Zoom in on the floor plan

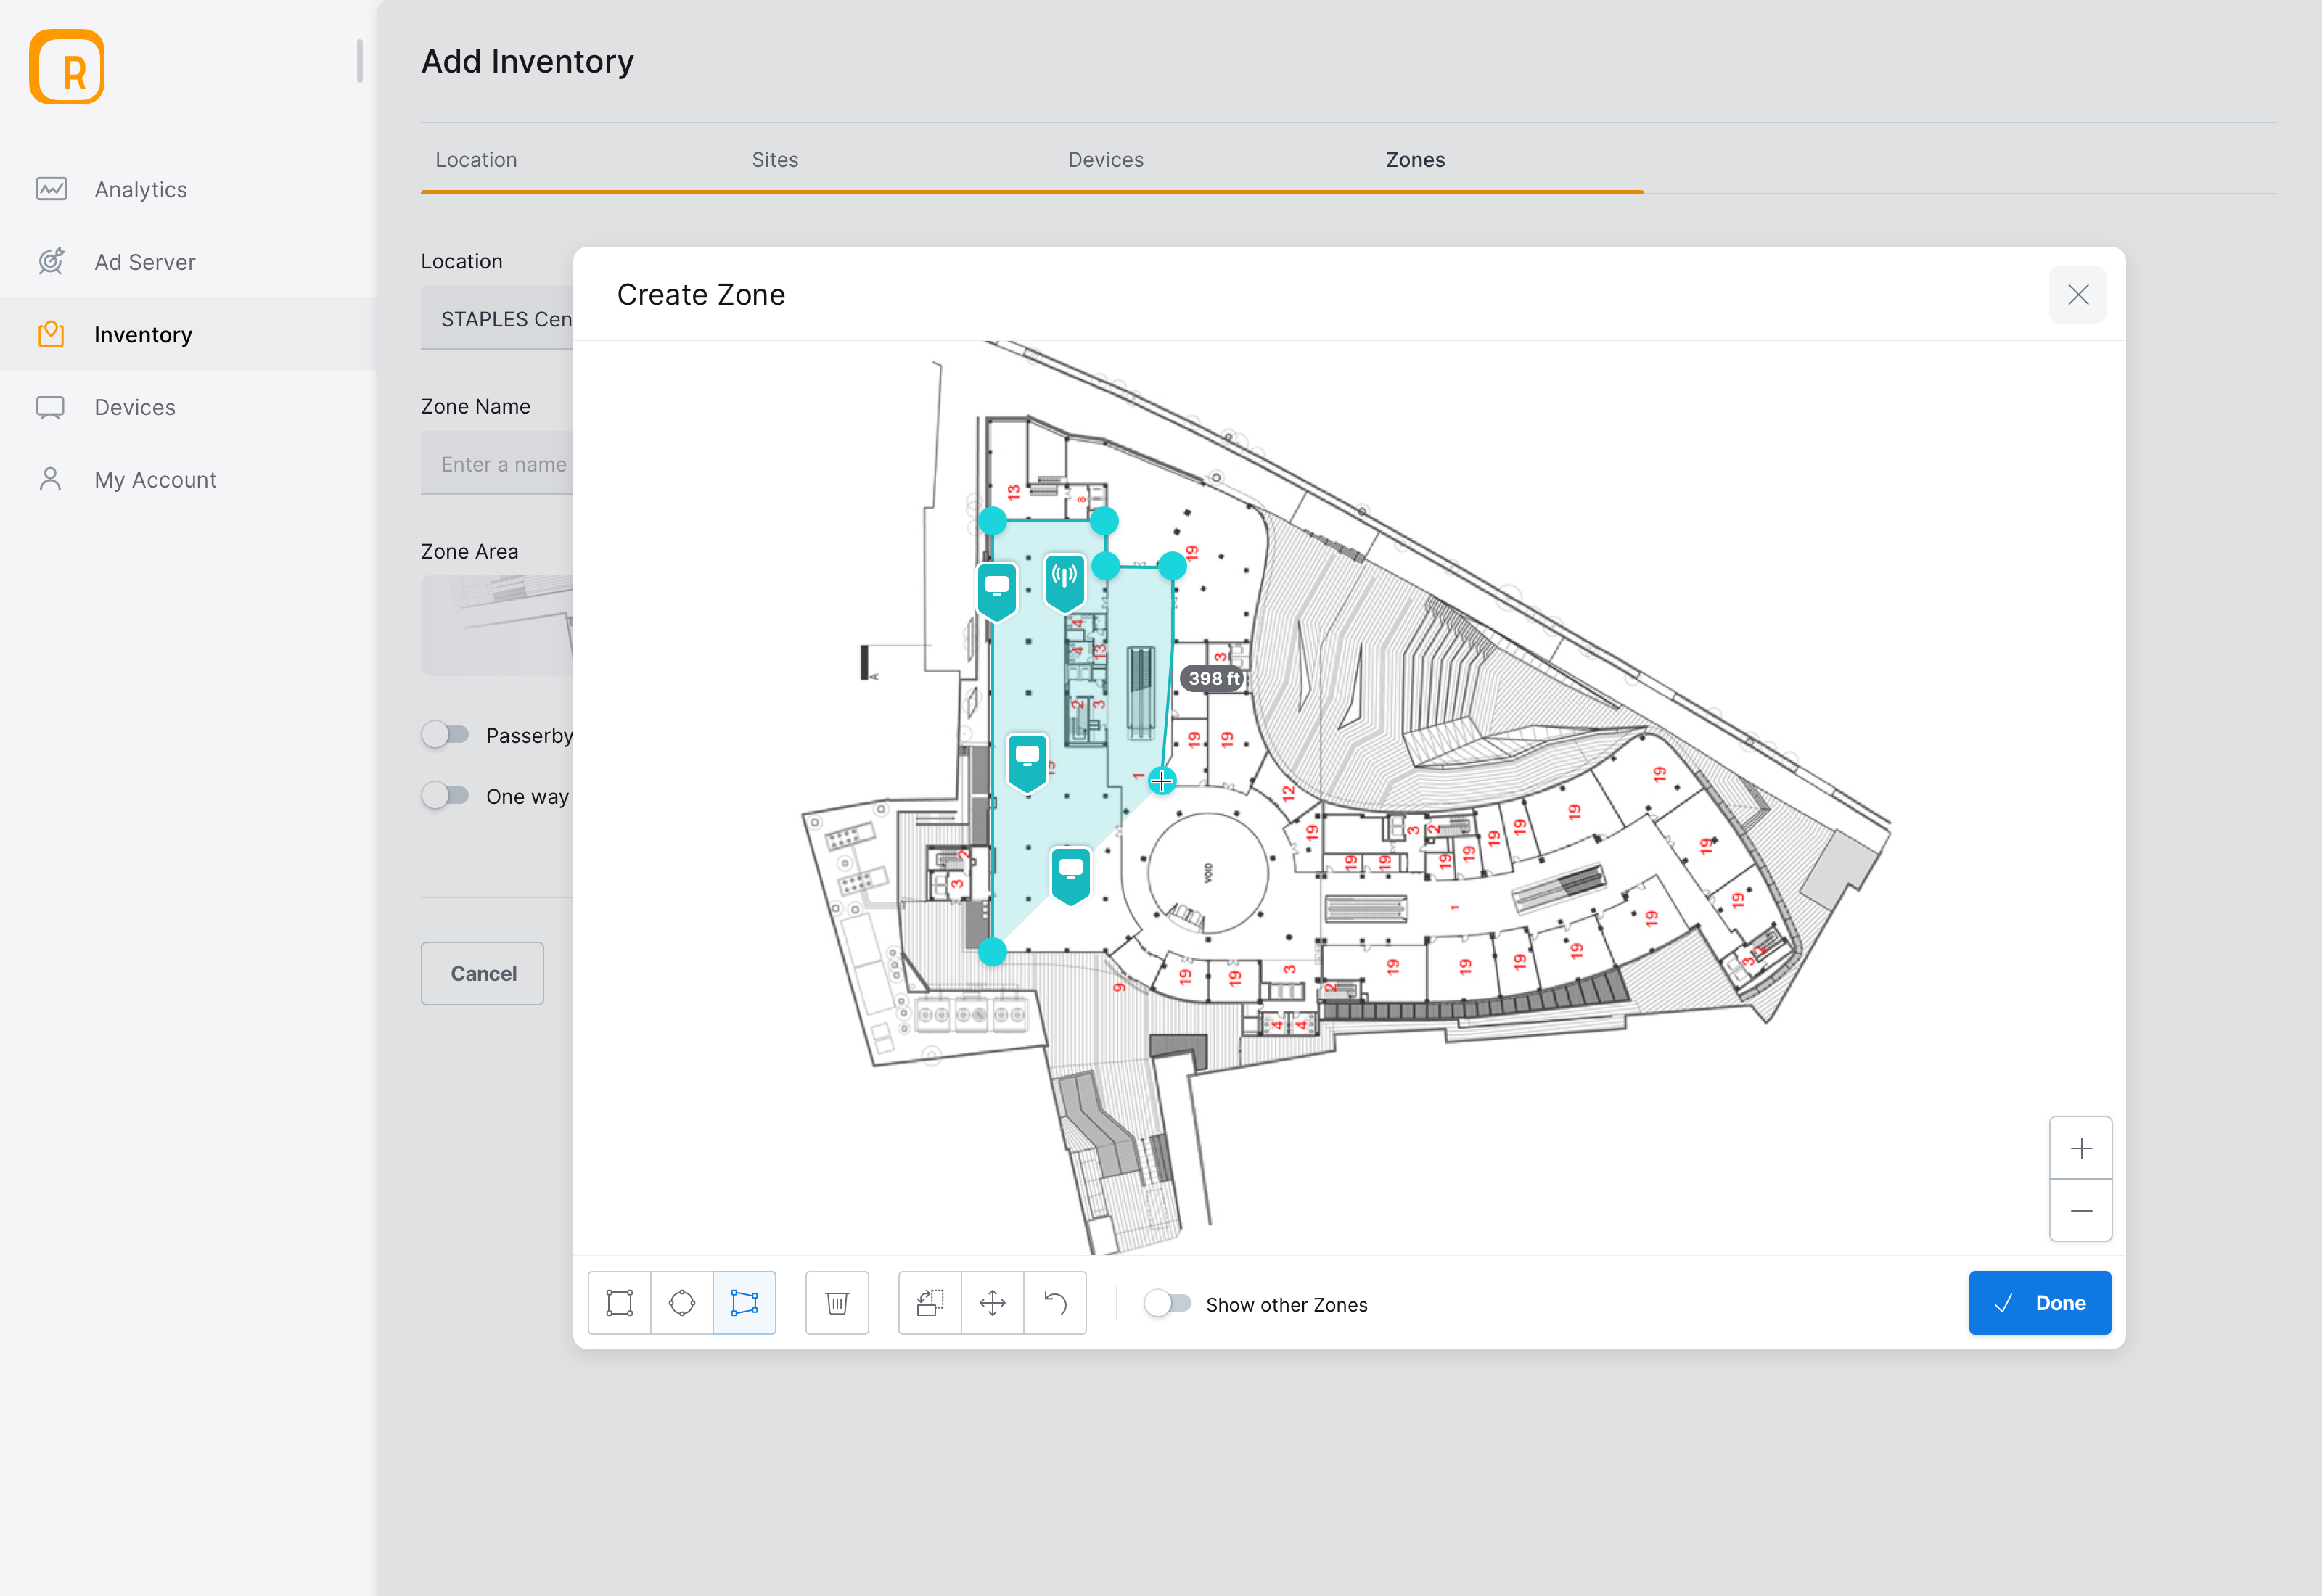[2081, 1147]
